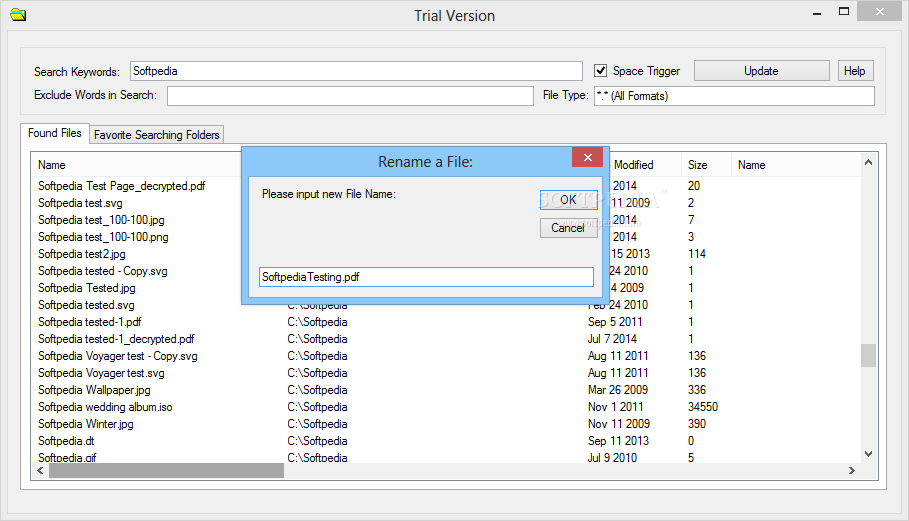Open Help

click(855, 71)
